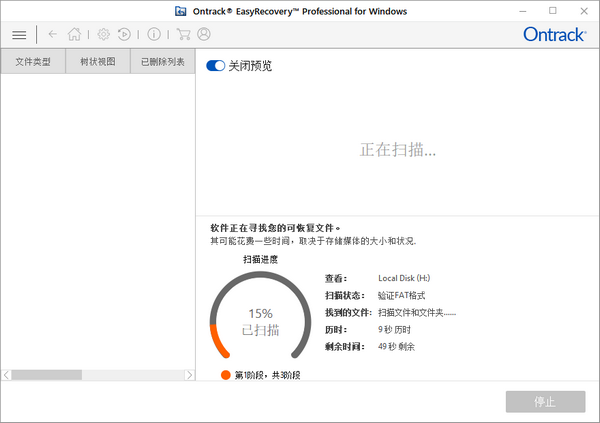Image resolution: width=600 pixels, height=423 pixels.
Task: Click the 停止 button
Action: pyautogui.click(x=545, y=402)
